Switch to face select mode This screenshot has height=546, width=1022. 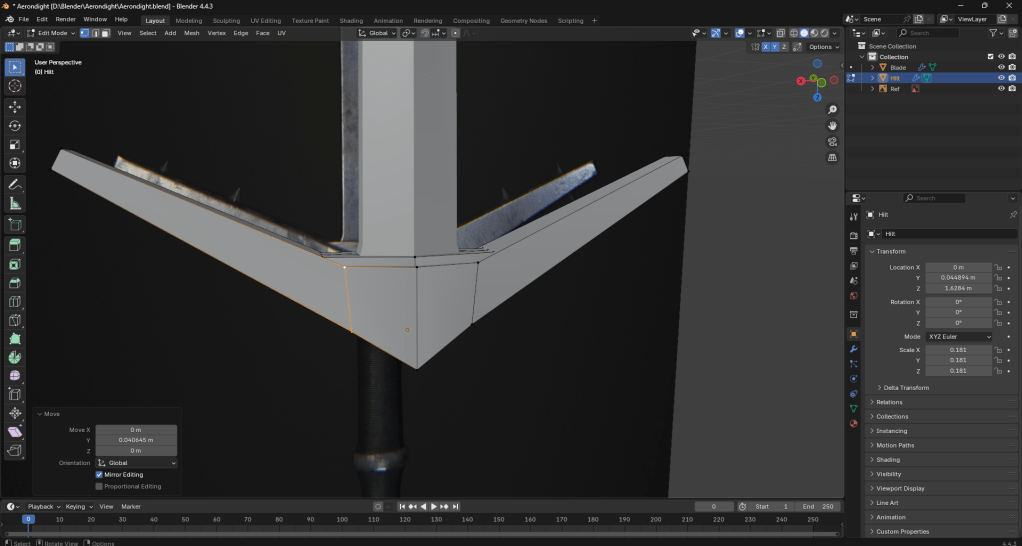tap(104, 33)
